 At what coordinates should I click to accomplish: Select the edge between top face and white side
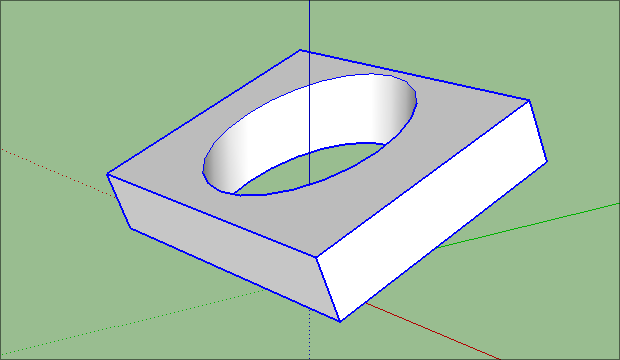coord(423,179)
